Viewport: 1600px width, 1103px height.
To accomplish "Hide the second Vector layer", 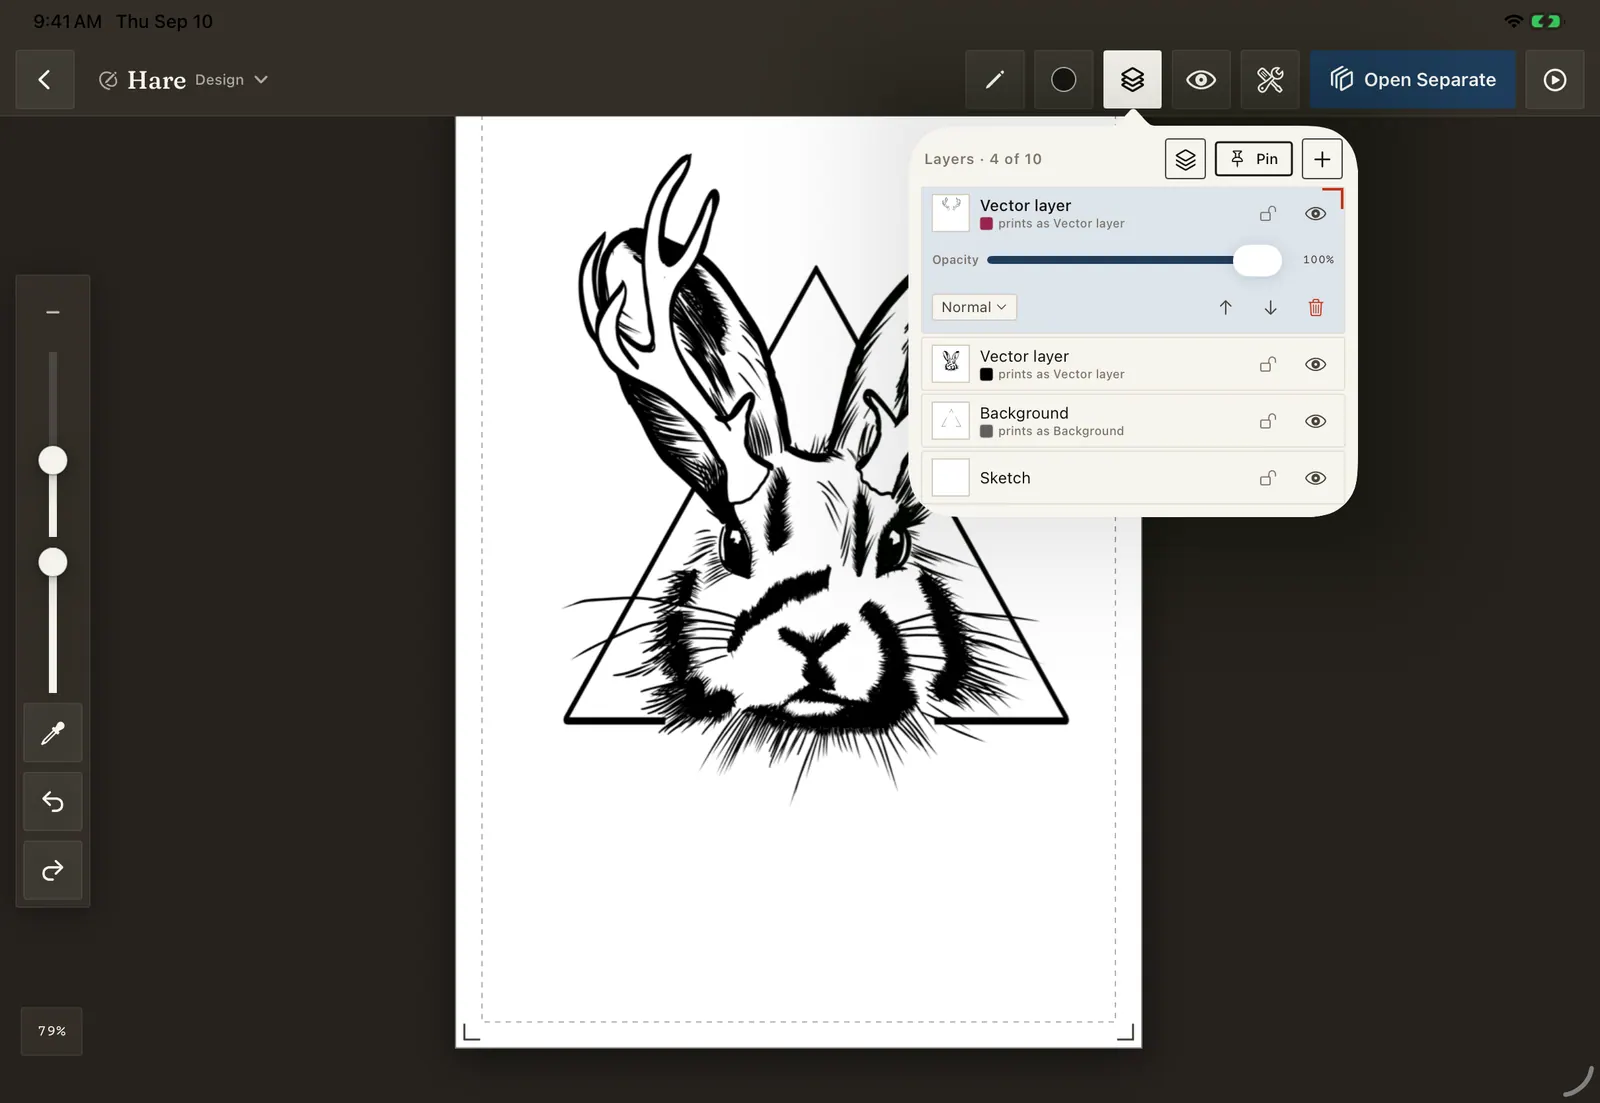I will (x=1316, y=365).
